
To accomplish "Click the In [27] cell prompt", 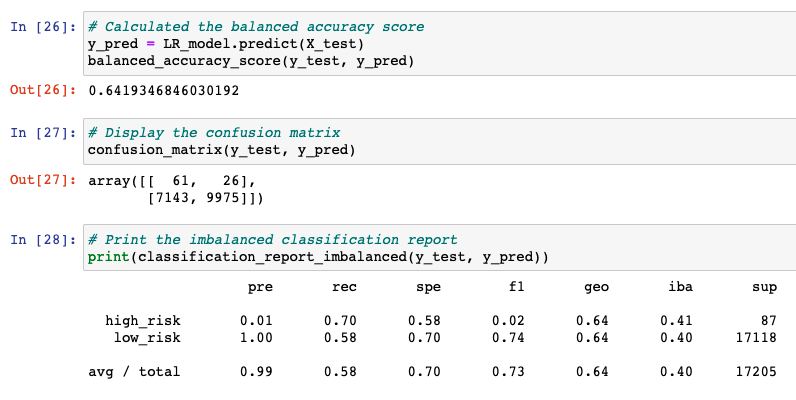I will (43, 133).
